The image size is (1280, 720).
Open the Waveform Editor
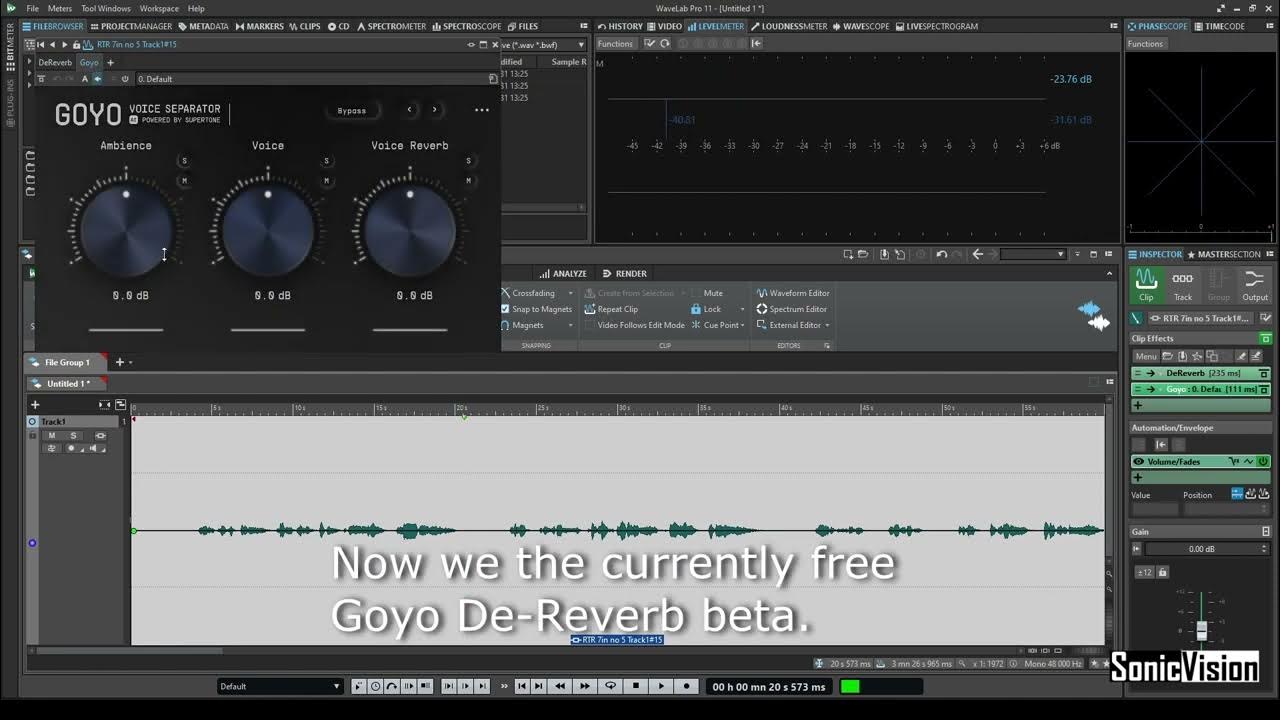click(793, 293)
